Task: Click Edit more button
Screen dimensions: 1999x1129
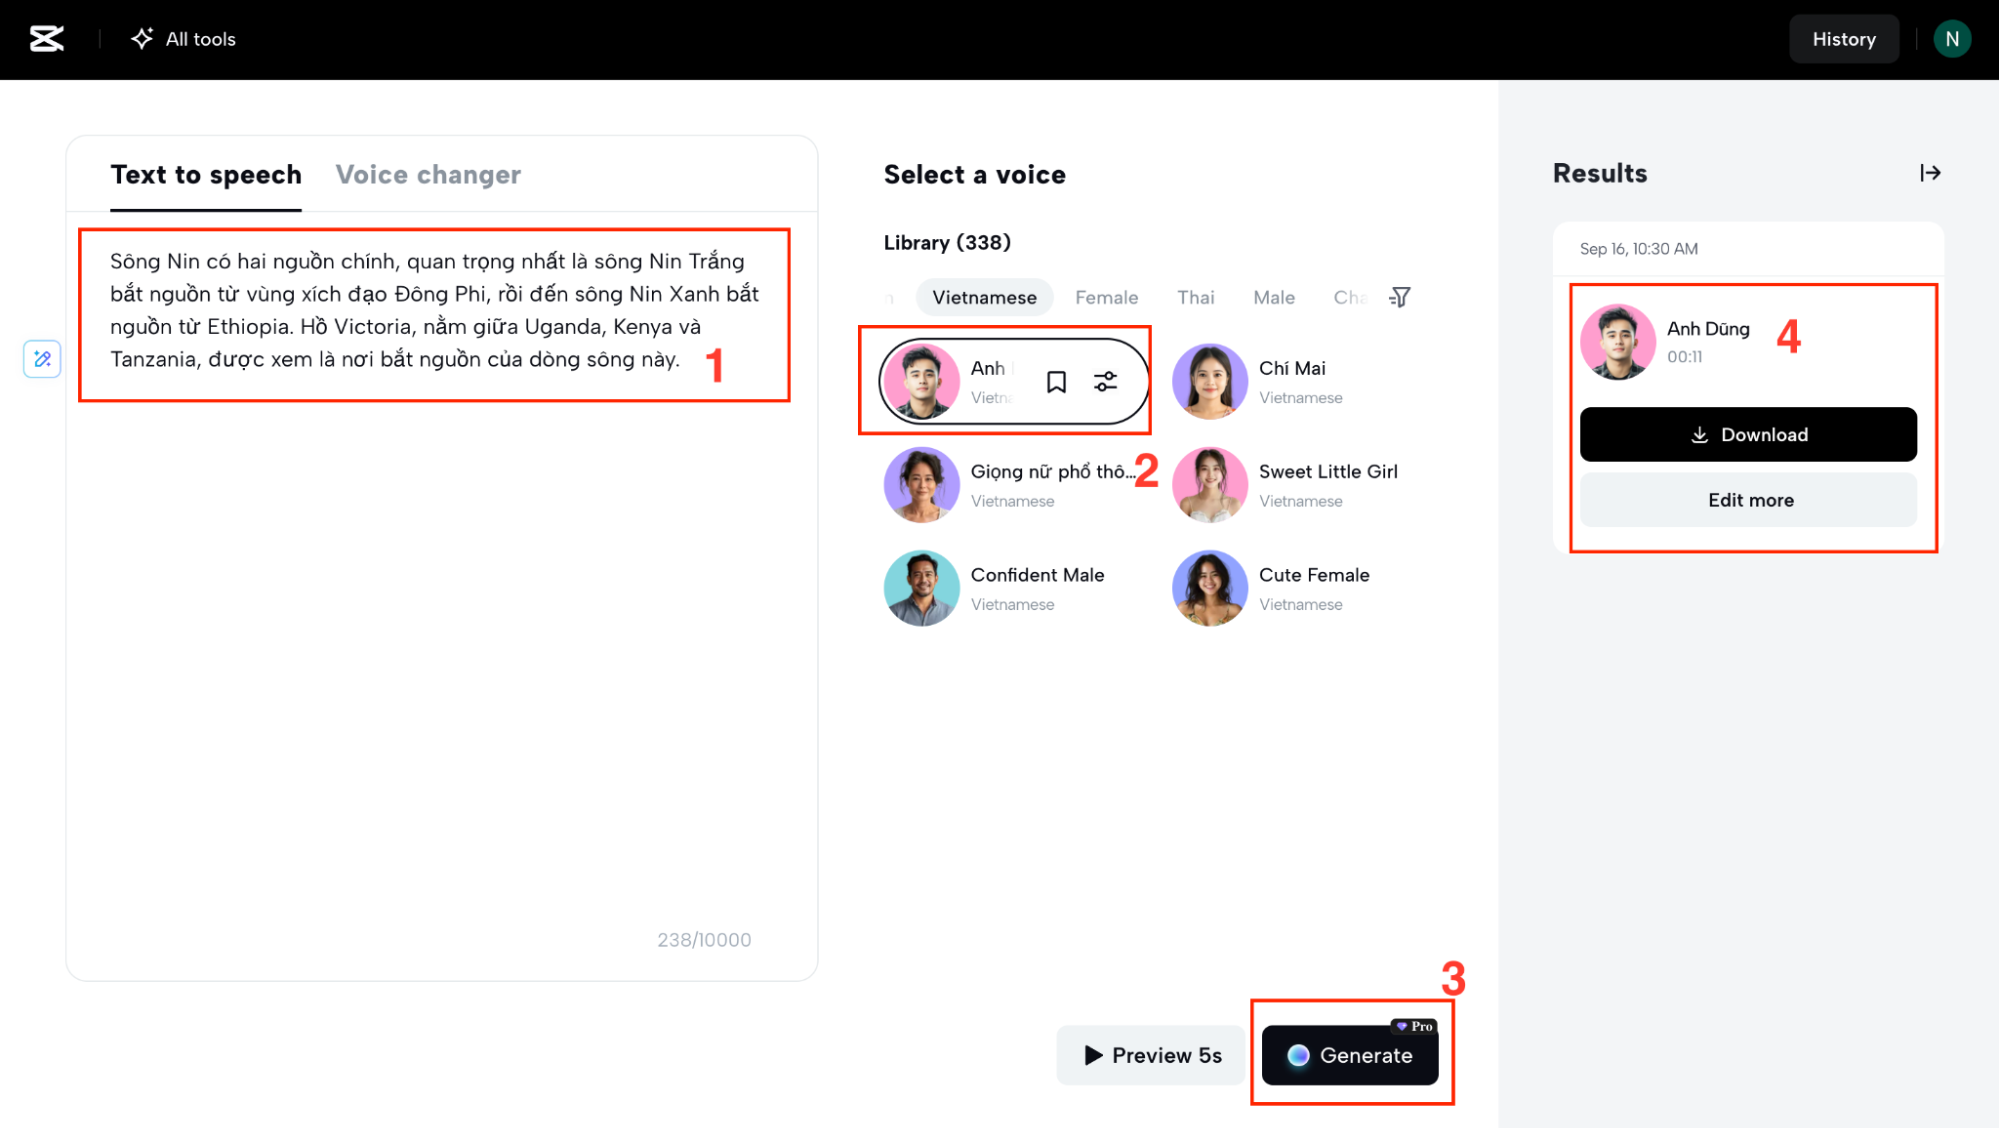Action: click(x=1748, y=500)
